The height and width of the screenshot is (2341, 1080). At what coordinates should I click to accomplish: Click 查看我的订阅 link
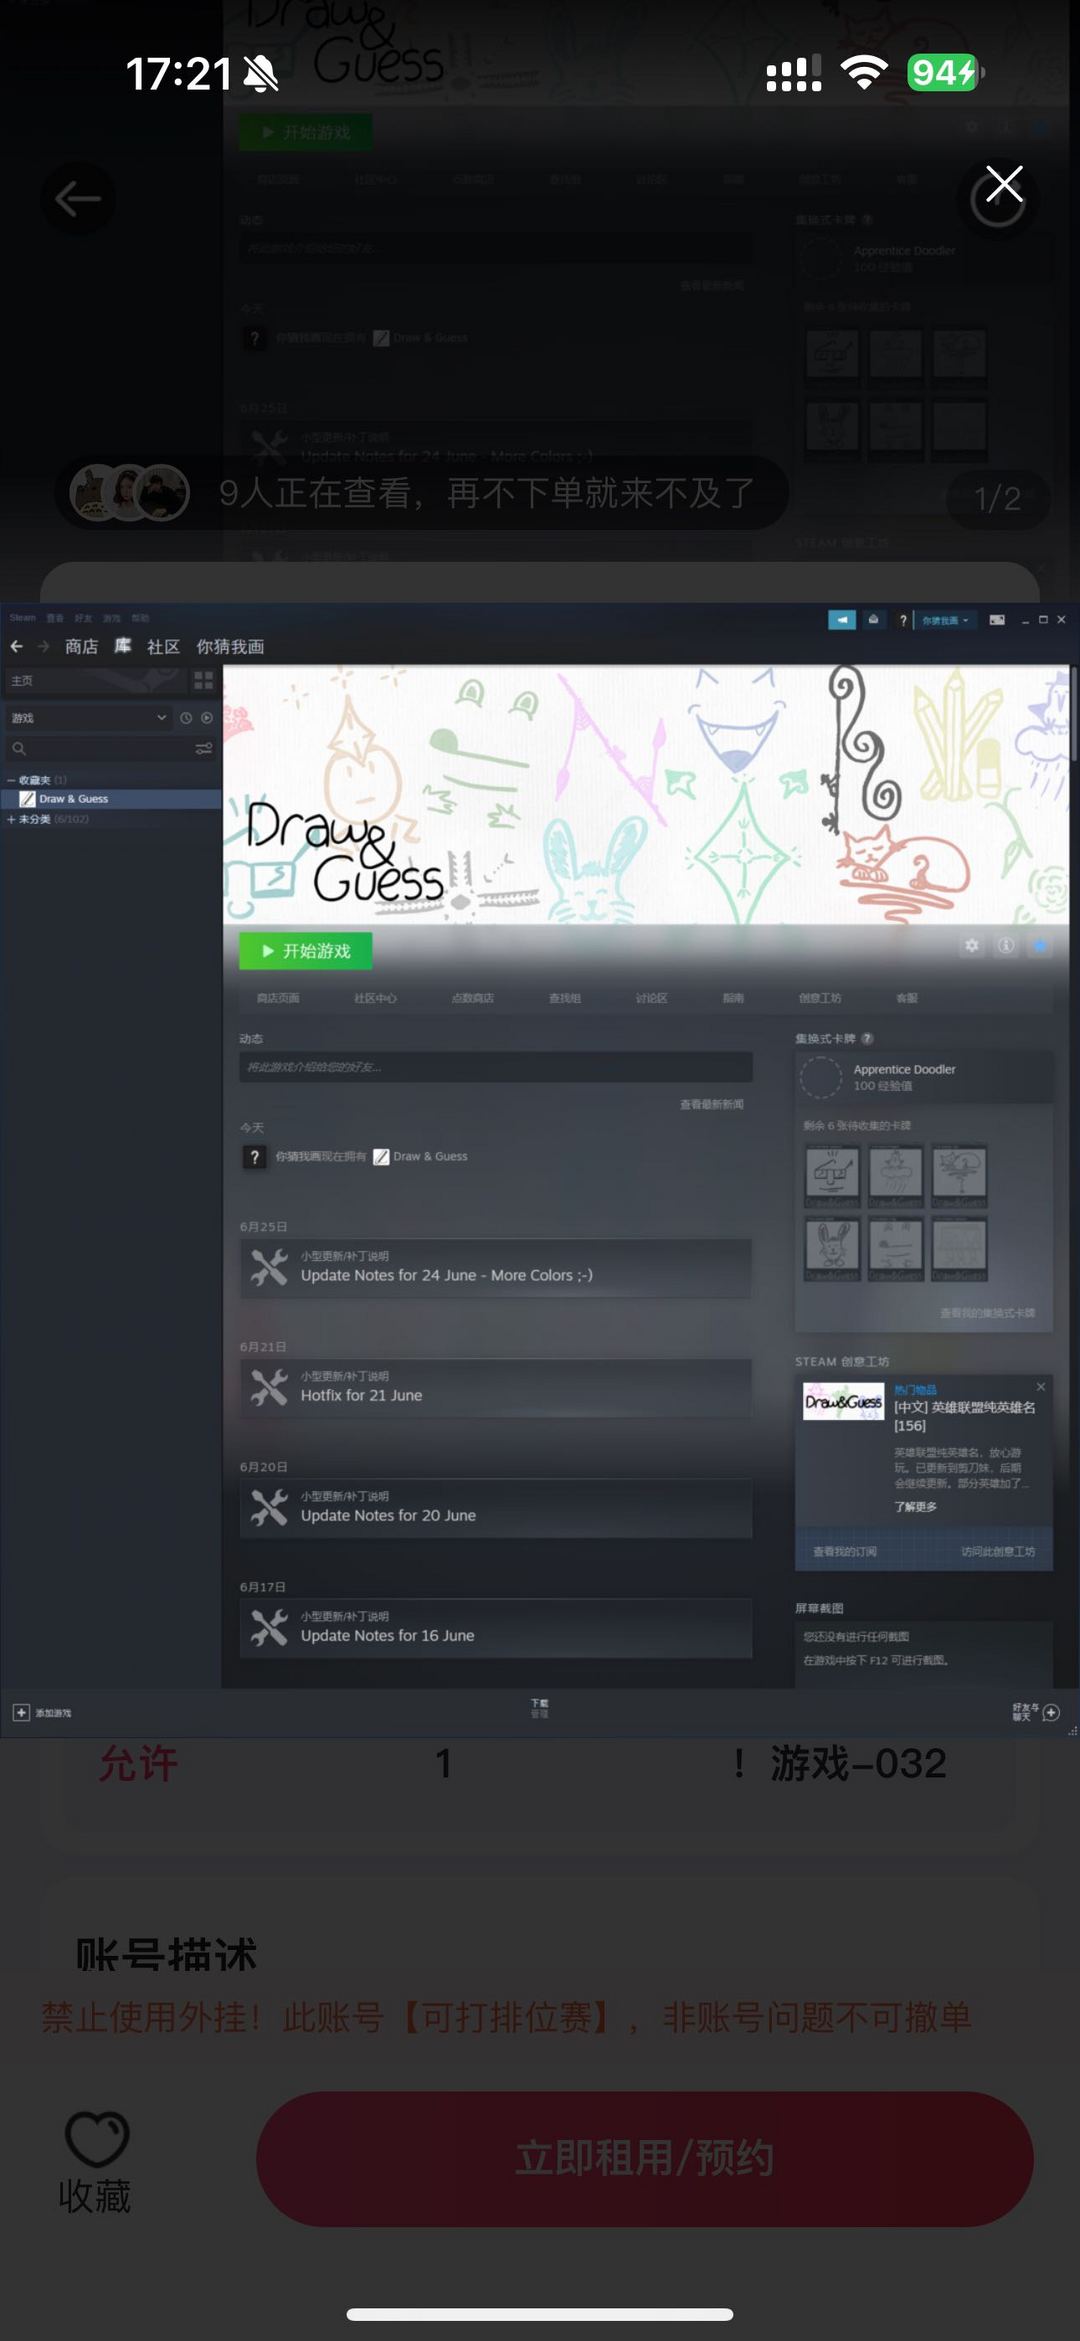click(844, 1552)
